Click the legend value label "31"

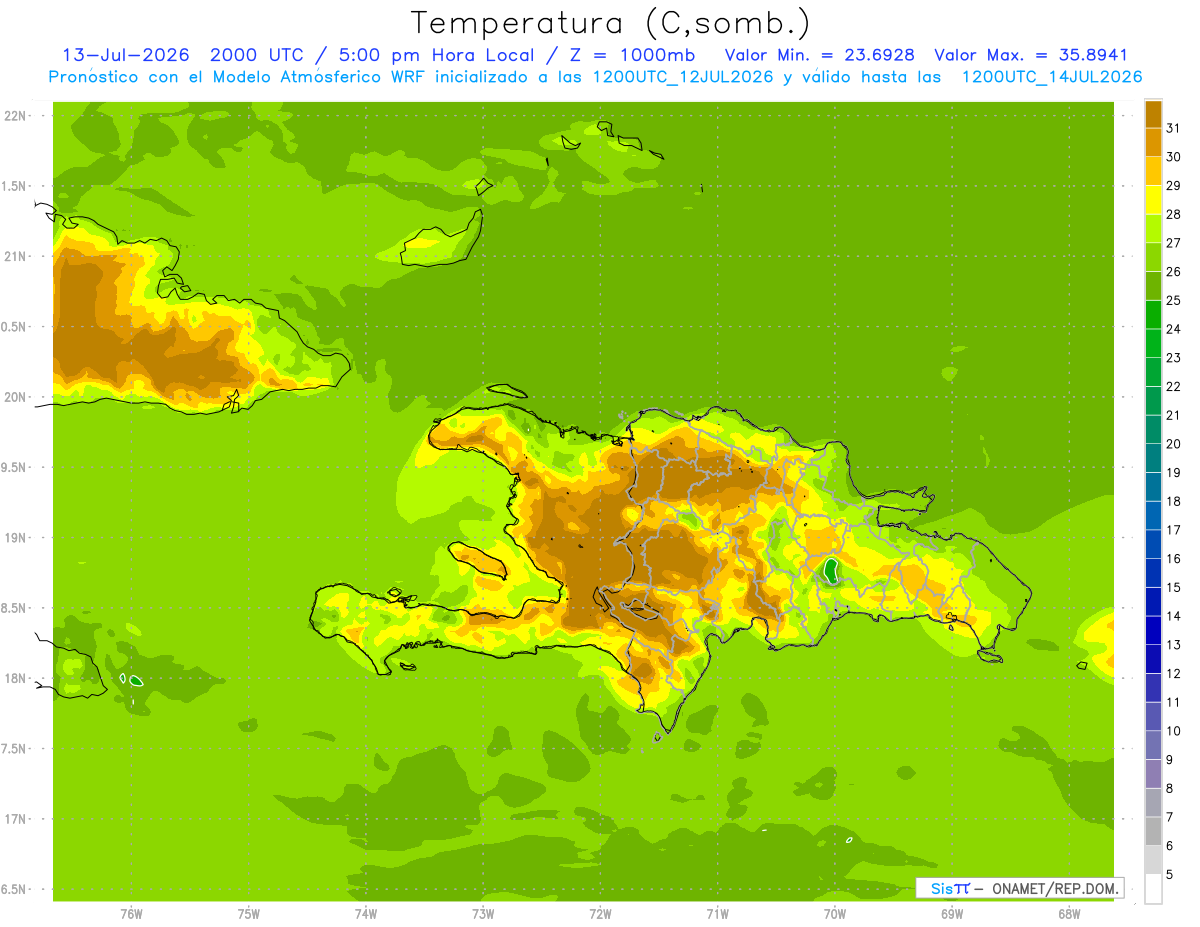[1172, 128]
